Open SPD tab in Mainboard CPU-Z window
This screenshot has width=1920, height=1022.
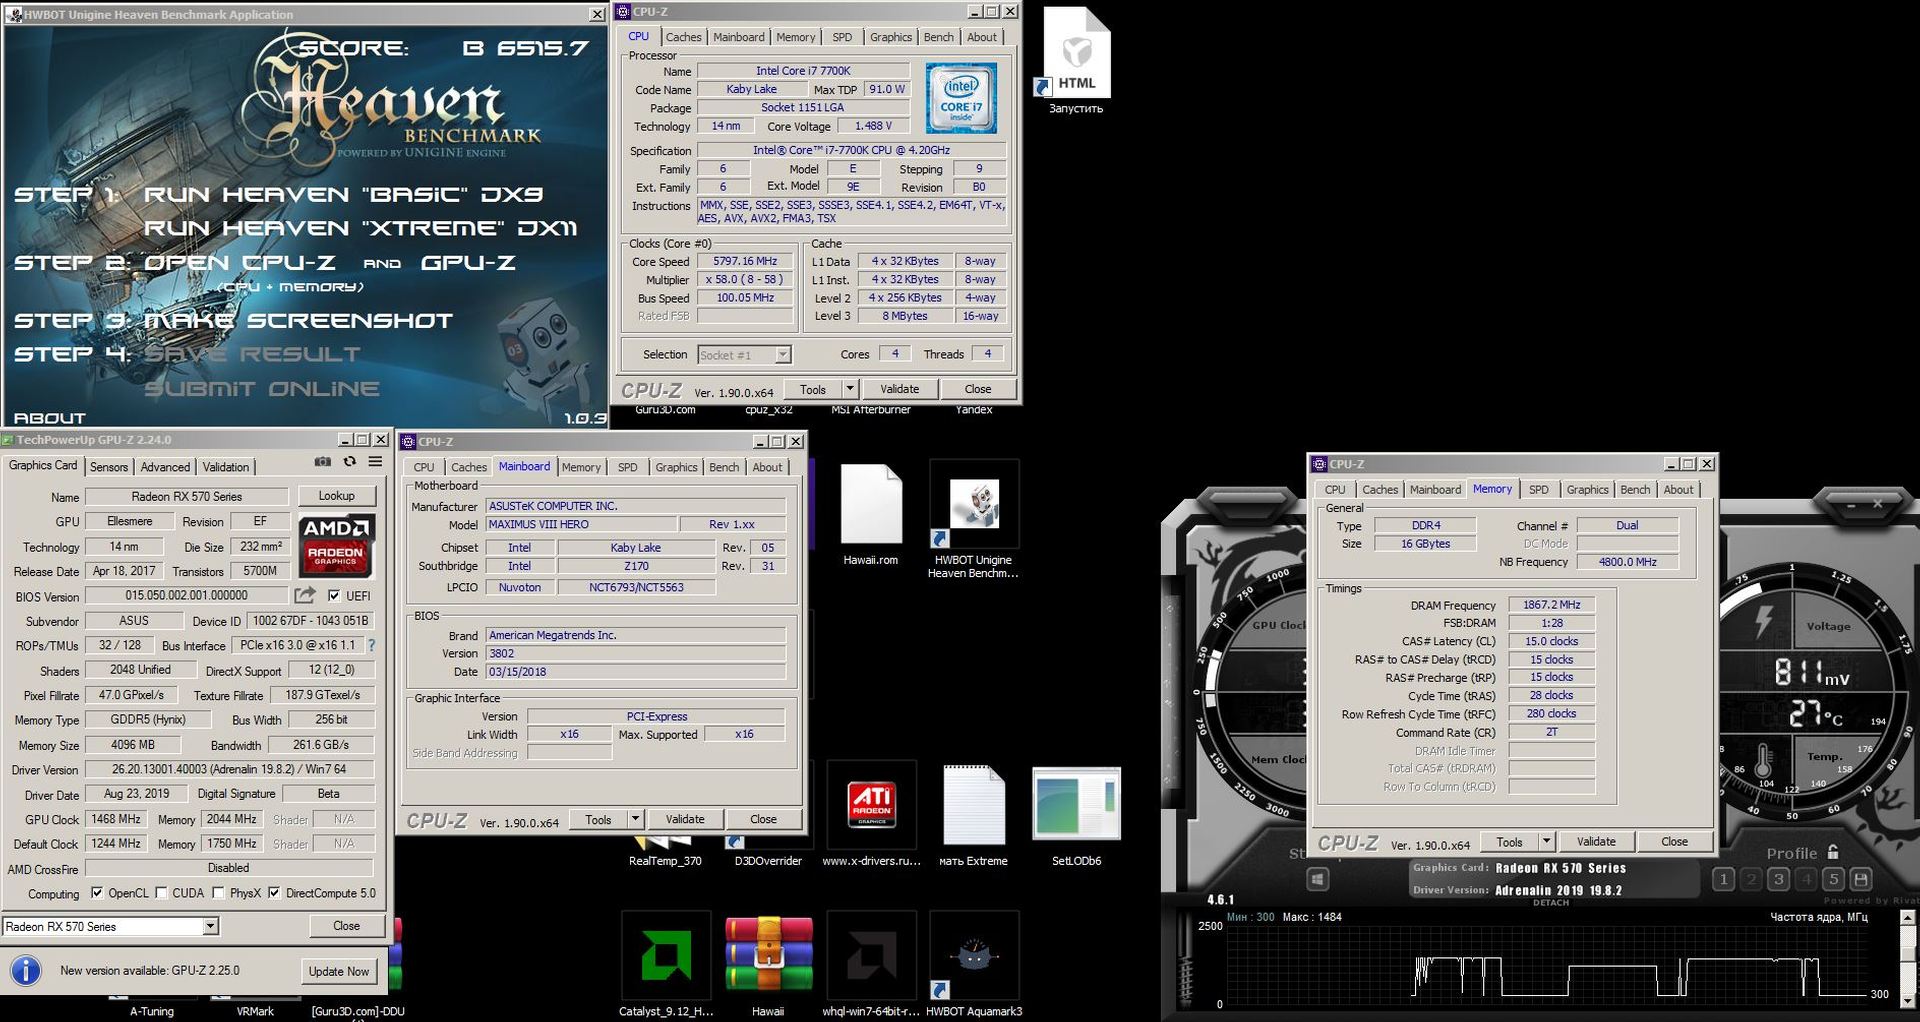pos(627,467)
